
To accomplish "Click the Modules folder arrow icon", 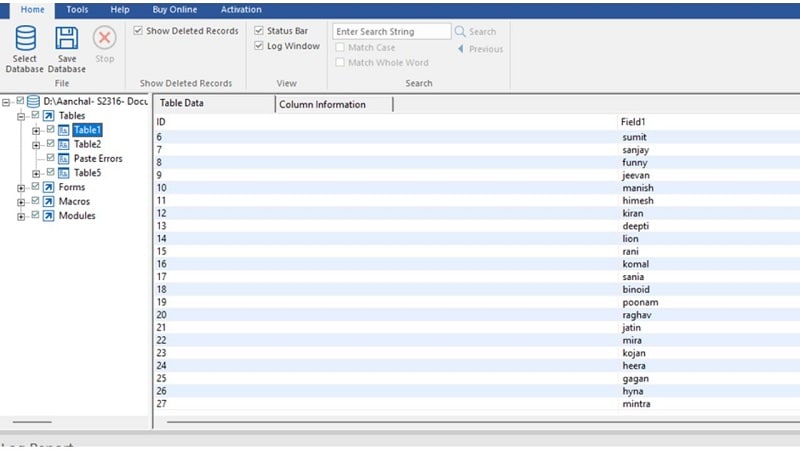I will click(x=48, y=216).
